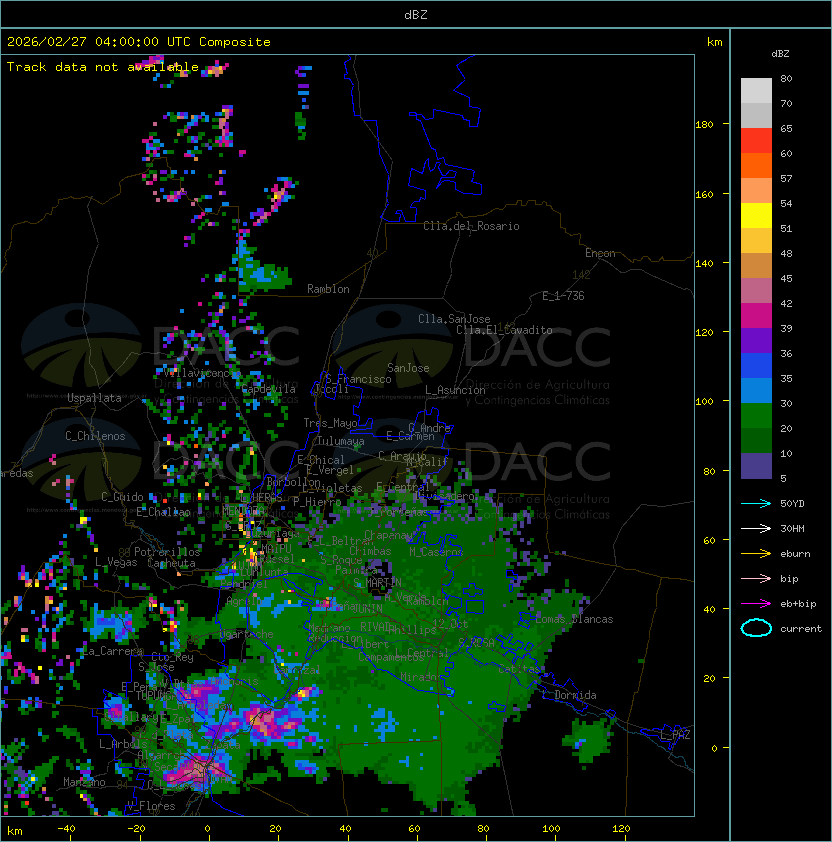832x842 pixels.
Task: Click the light gray 70–80 dBZ swatch
Action: pyautogui.click(x=756, y=91)
